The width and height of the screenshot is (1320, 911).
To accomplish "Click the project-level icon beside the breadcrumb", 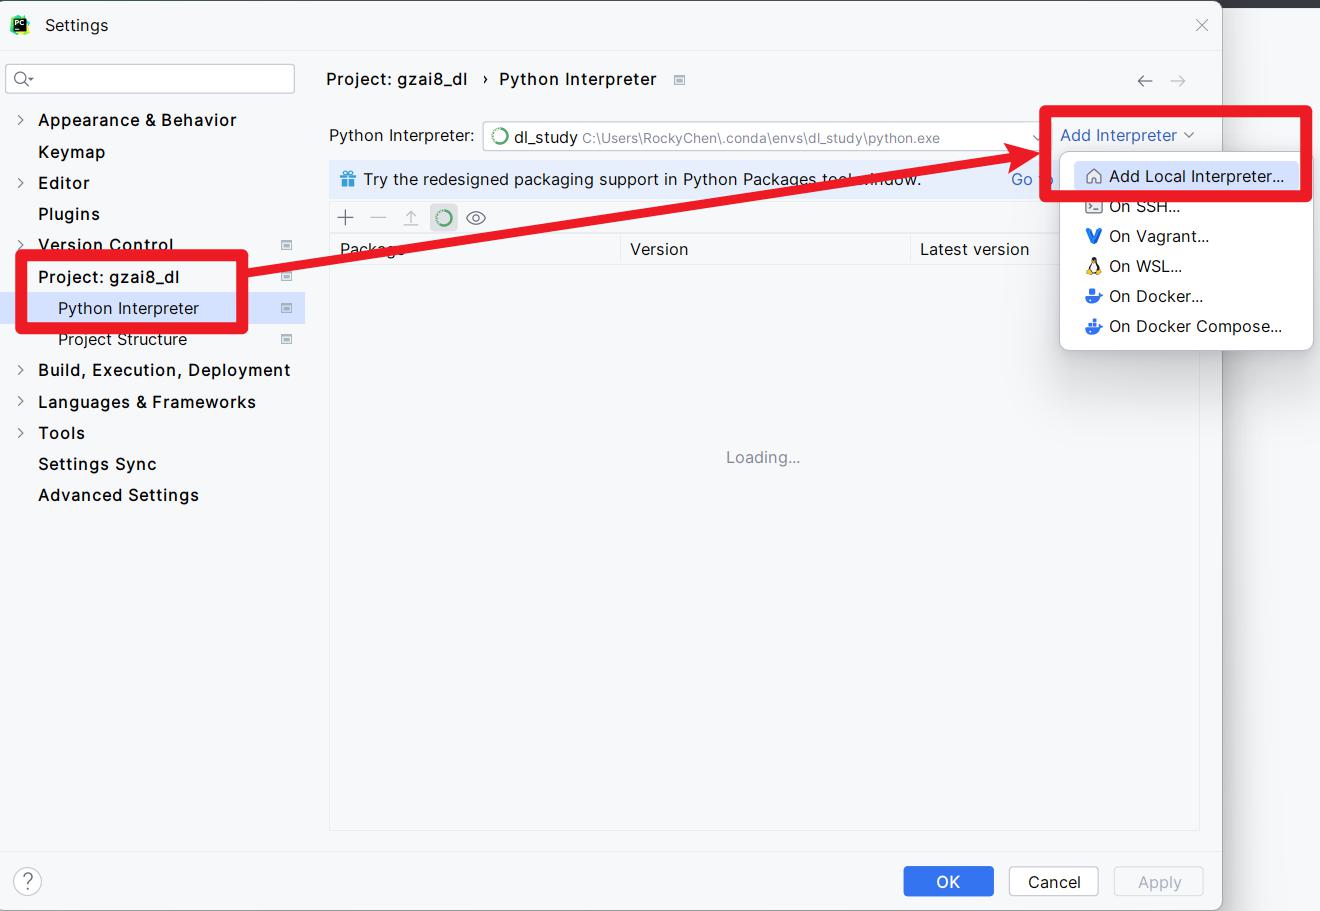I will tap(679, 80).
